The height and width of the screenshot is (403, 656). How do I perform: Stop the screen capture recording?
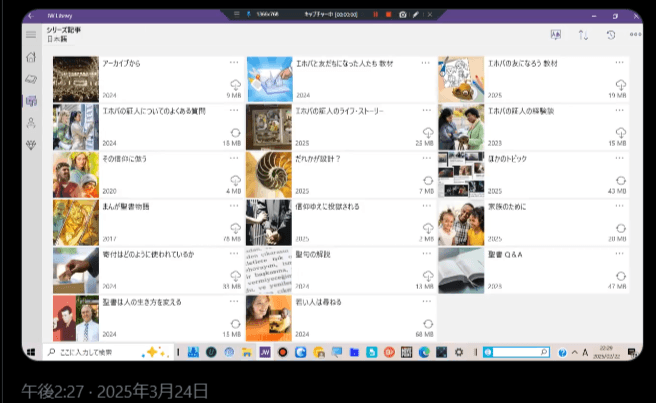coord(388,15)
